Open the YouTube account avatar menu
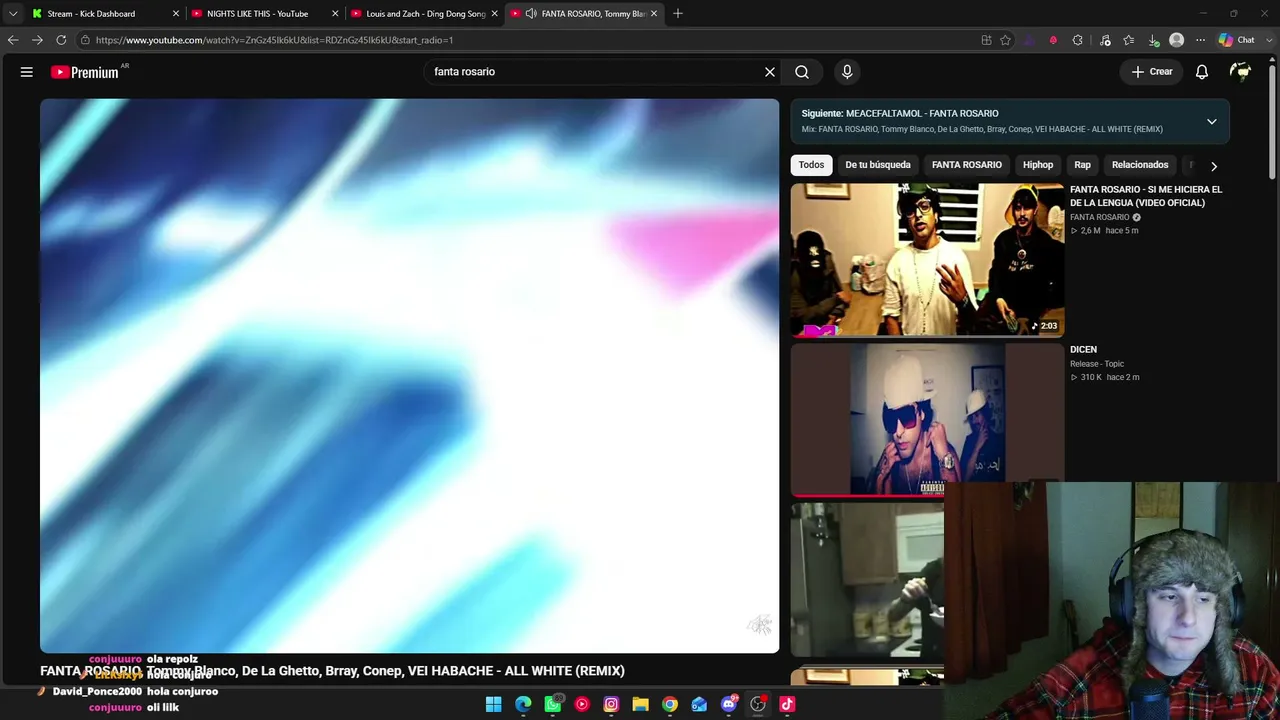 coord(1241,72)
